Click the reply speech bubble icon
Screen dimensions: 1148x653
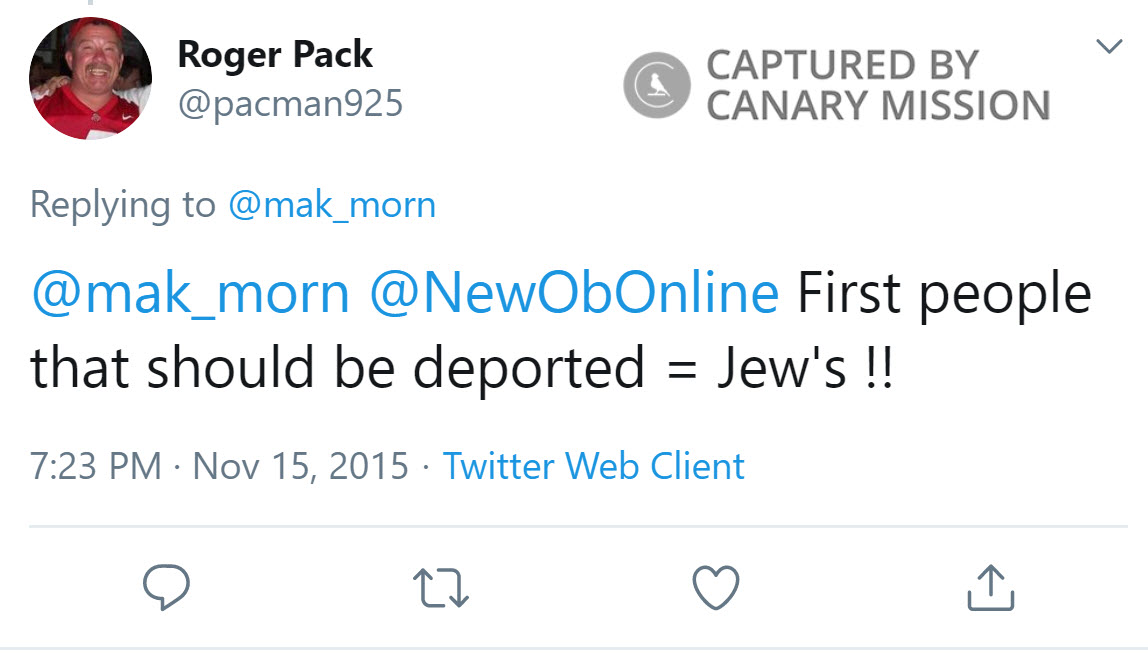pos(167,589)
